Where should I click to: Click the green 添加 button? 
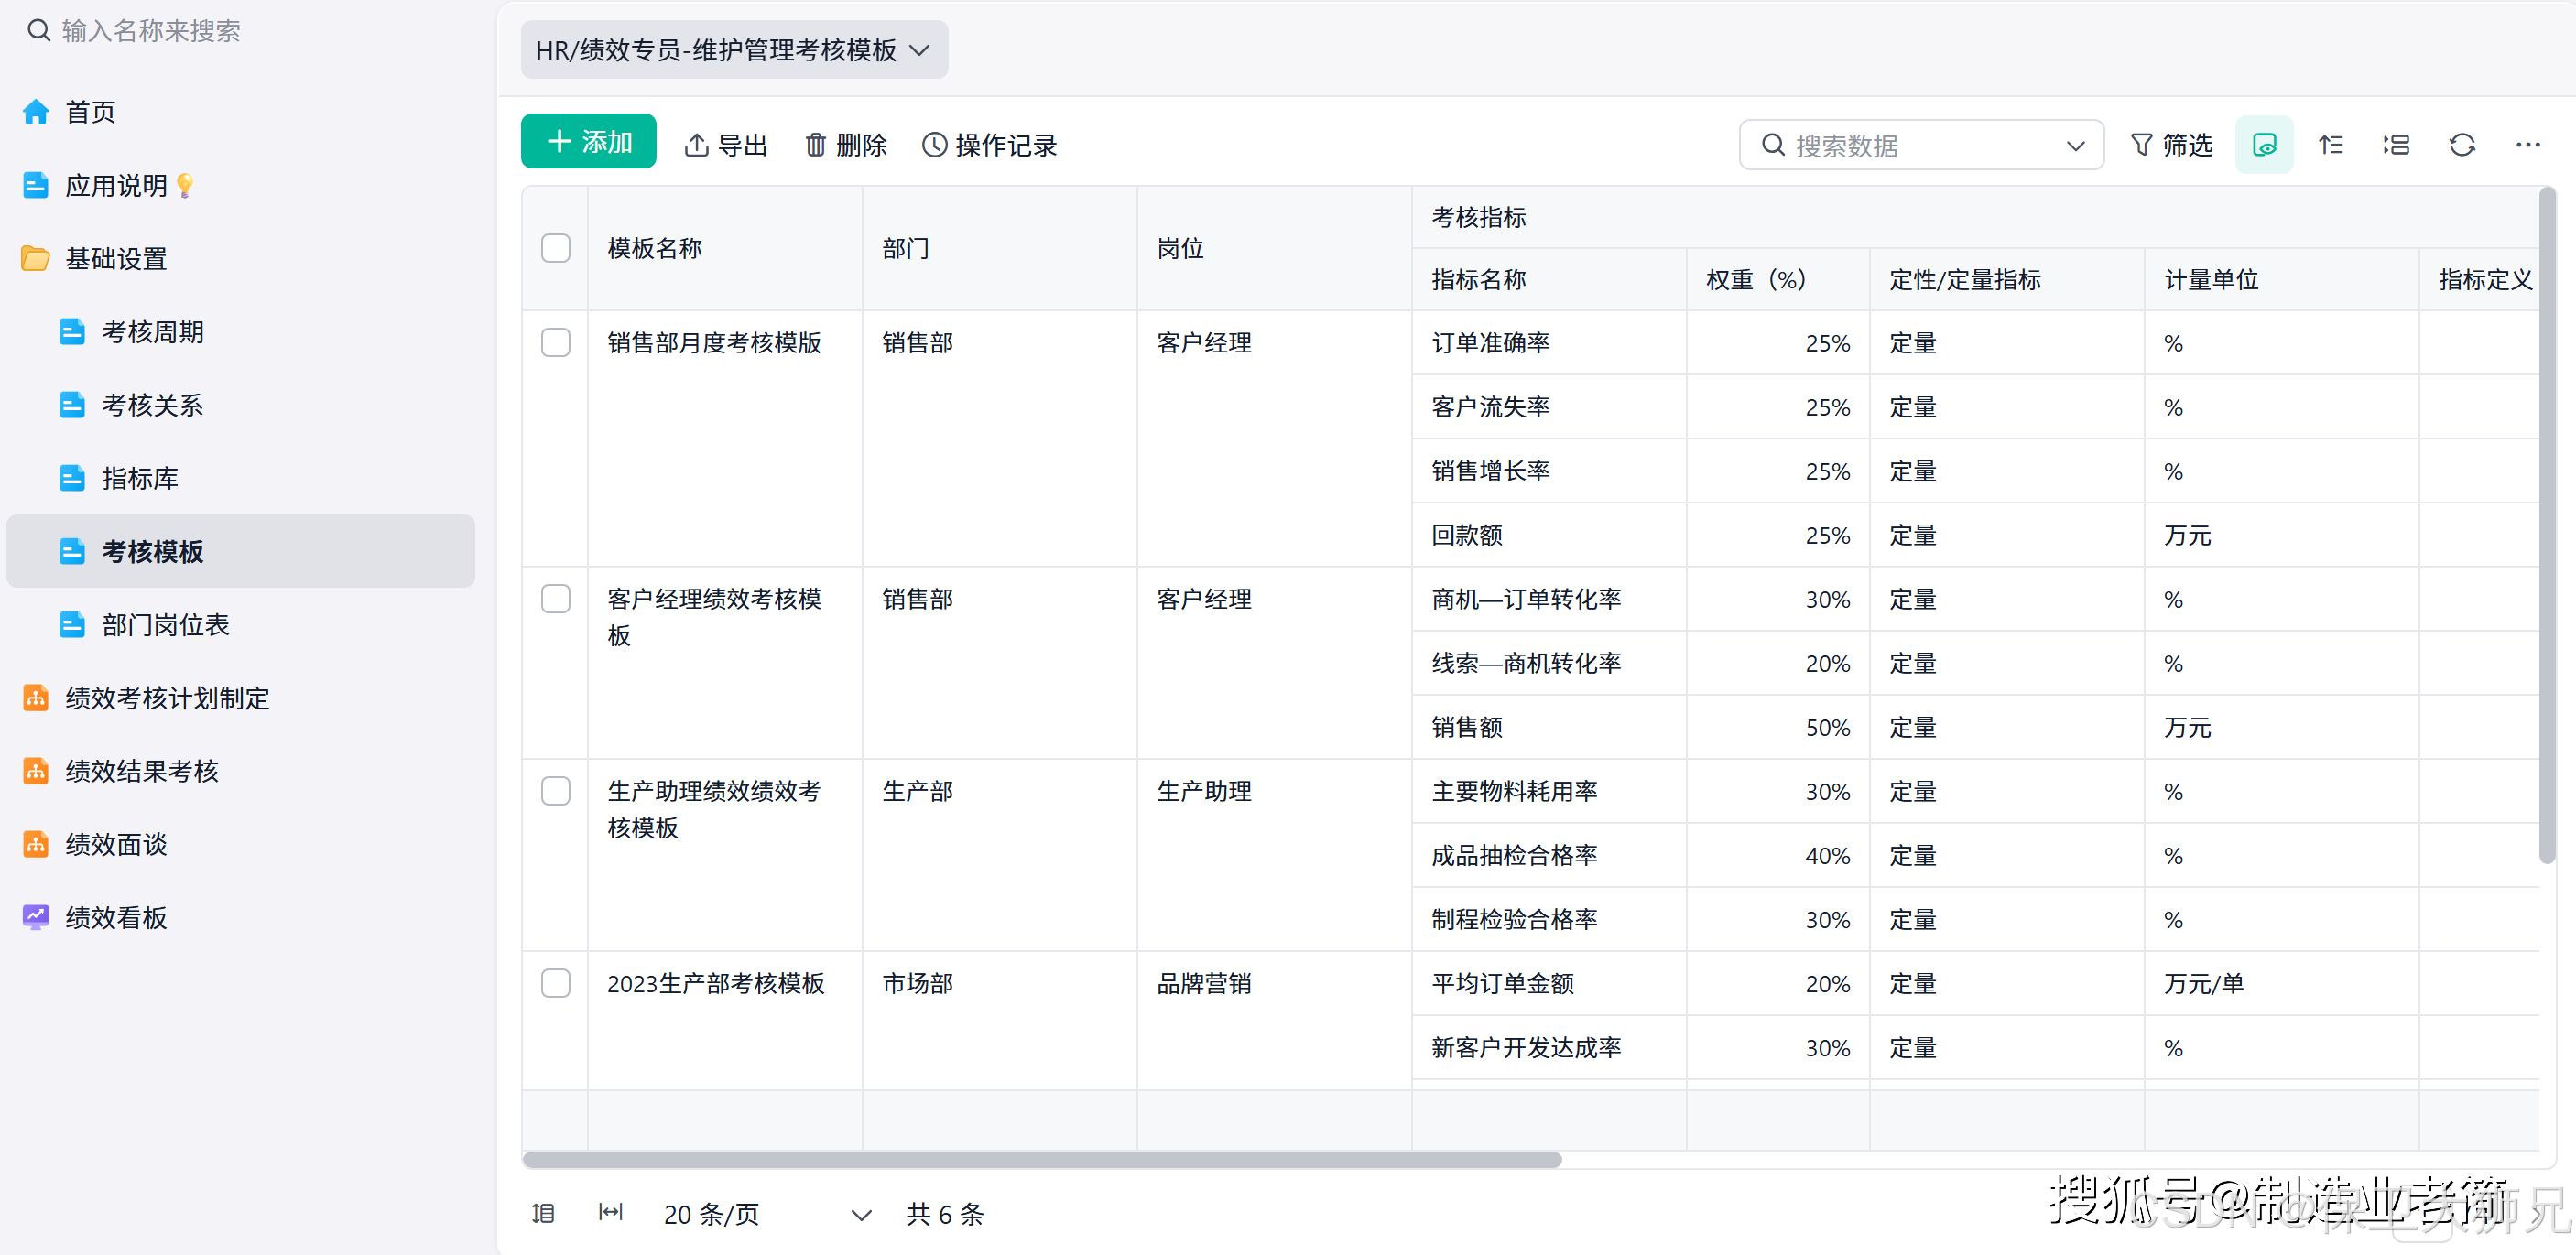[588, 142]
